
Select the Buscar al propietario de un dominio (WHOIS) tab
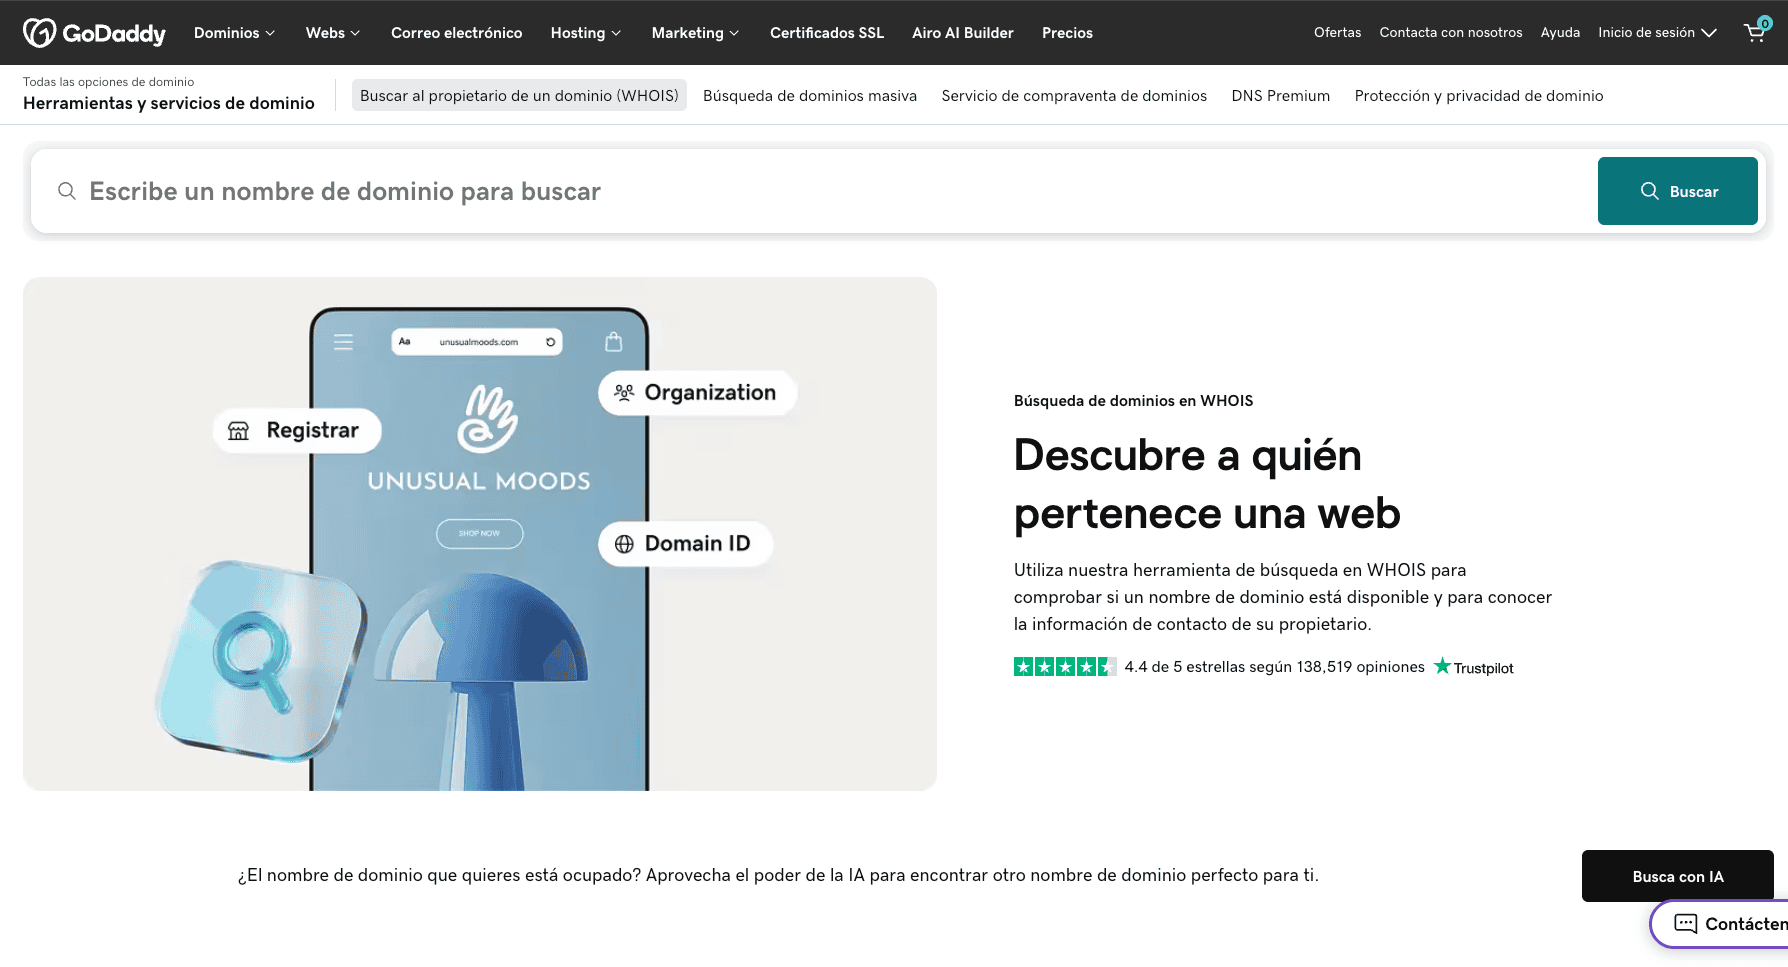519,96
